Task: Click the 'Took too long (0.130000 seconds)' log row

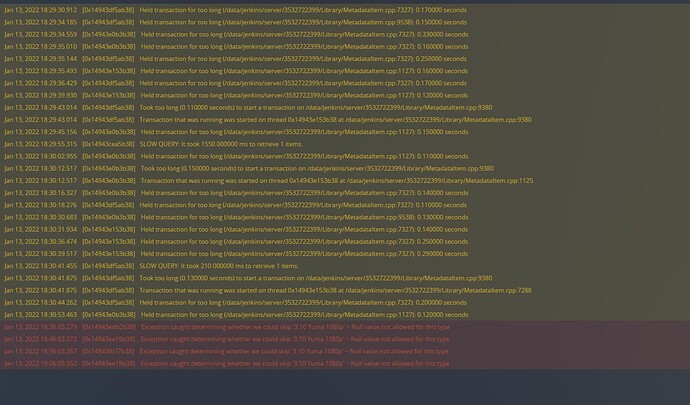Action: click(x=345, y=278)
